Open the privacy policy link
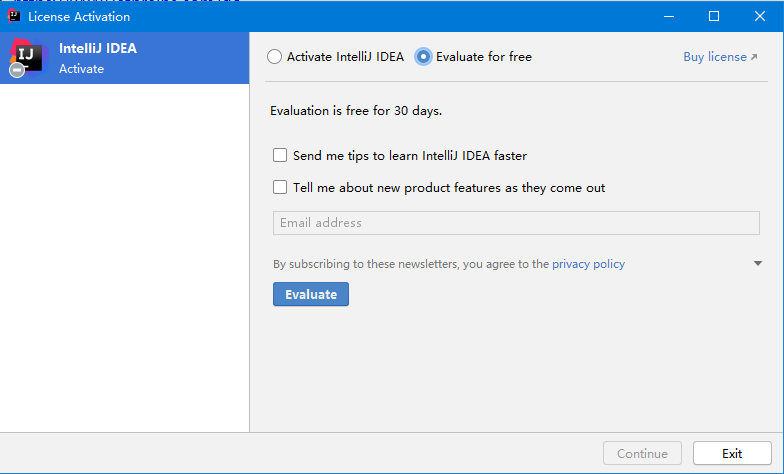Image resolution: width=784 pixels, height=474 pixels. click(588, 264)
